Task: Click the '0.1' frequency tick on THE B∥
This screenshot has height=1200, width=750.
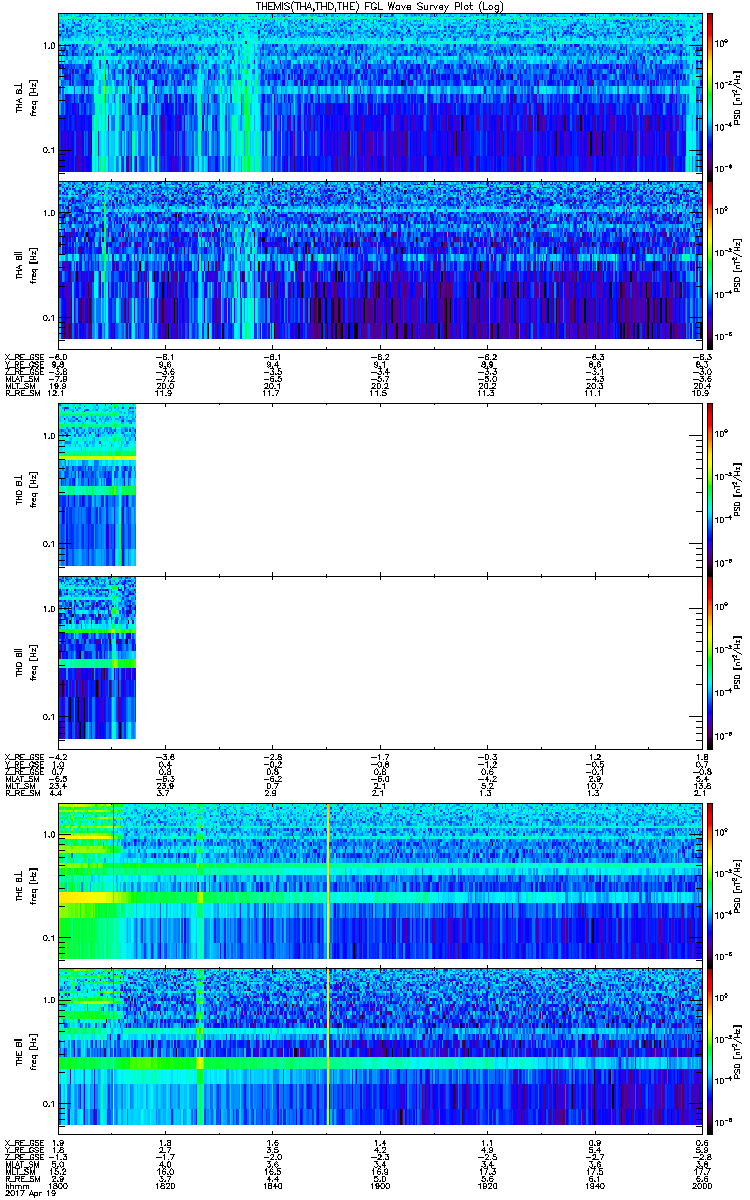Action: coord(48,1104)
